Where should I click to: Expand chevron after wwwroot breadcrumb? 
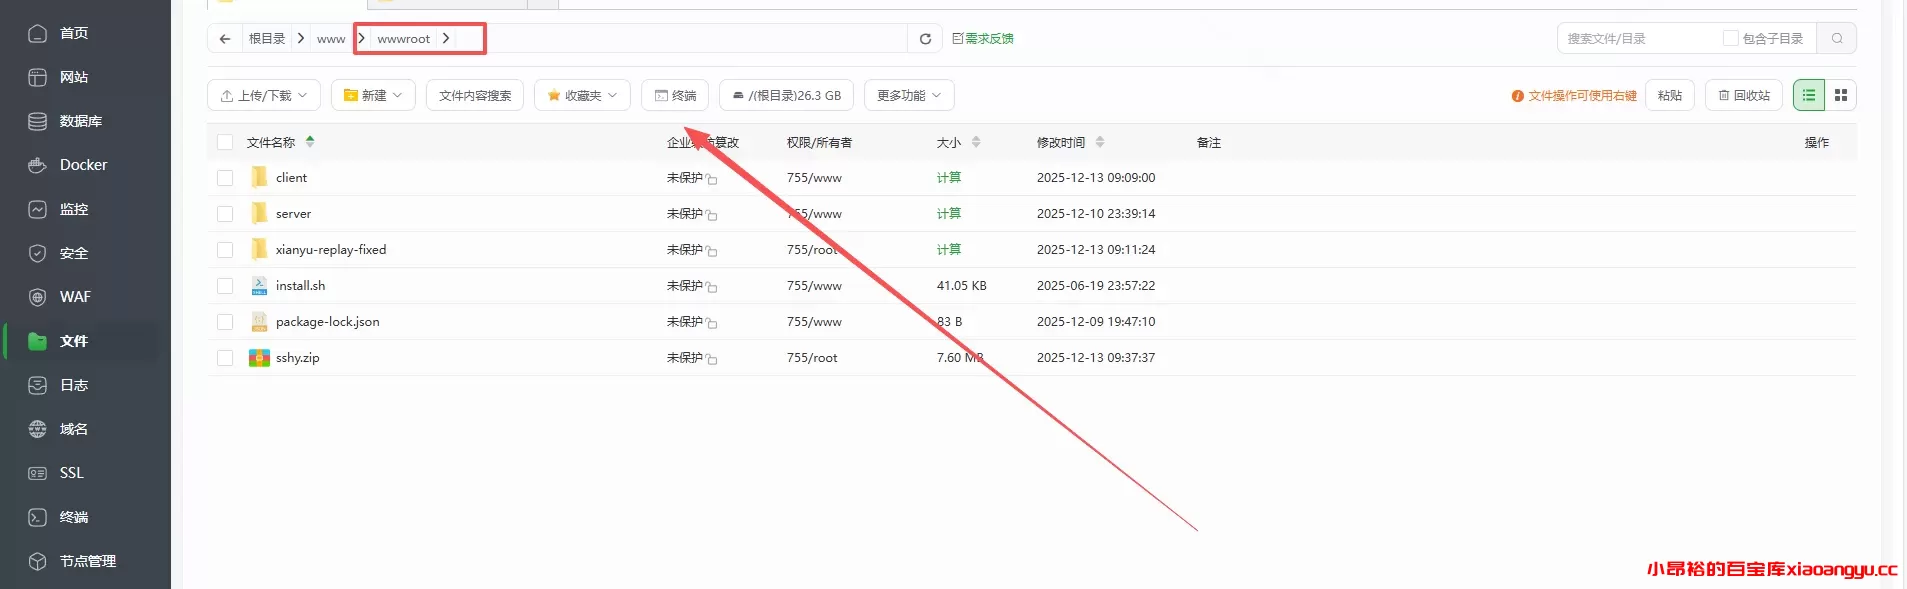445,38
